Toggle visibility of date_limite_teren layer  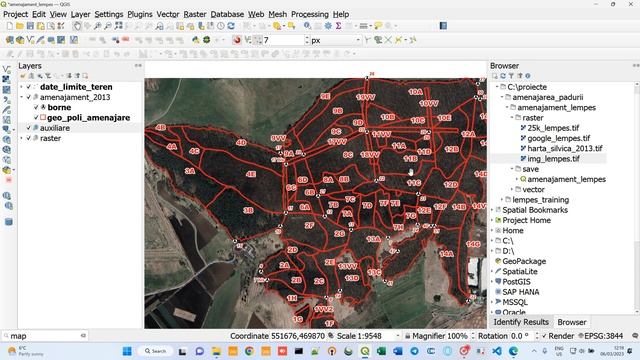click(29, 87)
